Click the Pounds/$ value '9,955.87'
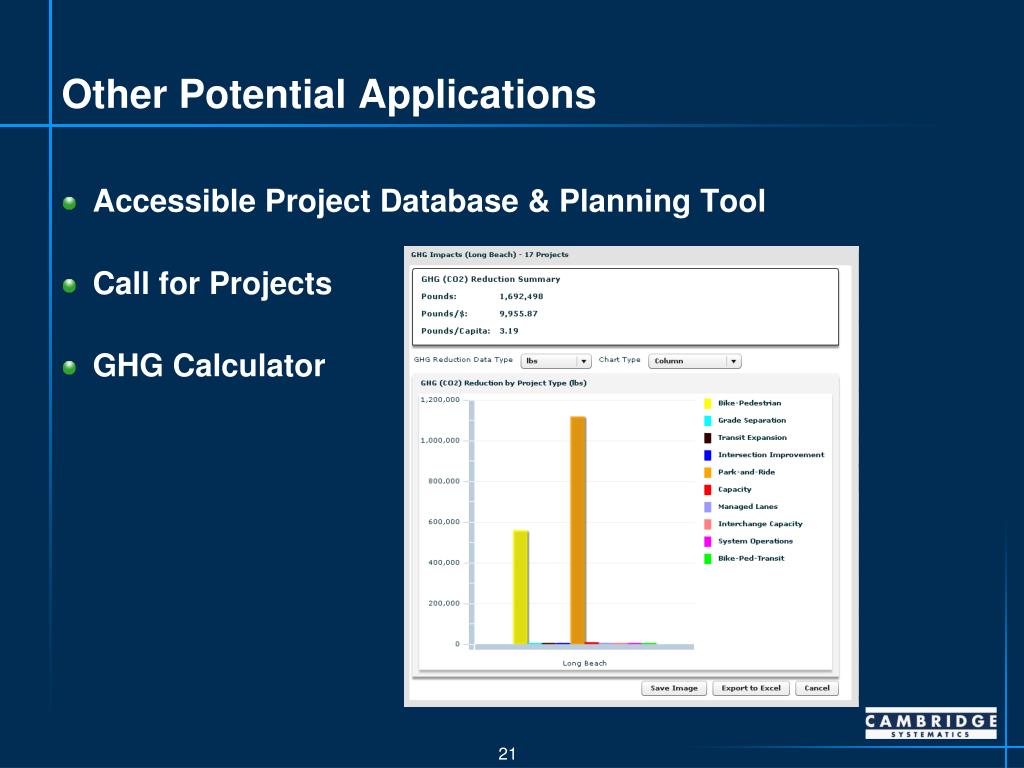The image size is (1024, 768). 519,313
